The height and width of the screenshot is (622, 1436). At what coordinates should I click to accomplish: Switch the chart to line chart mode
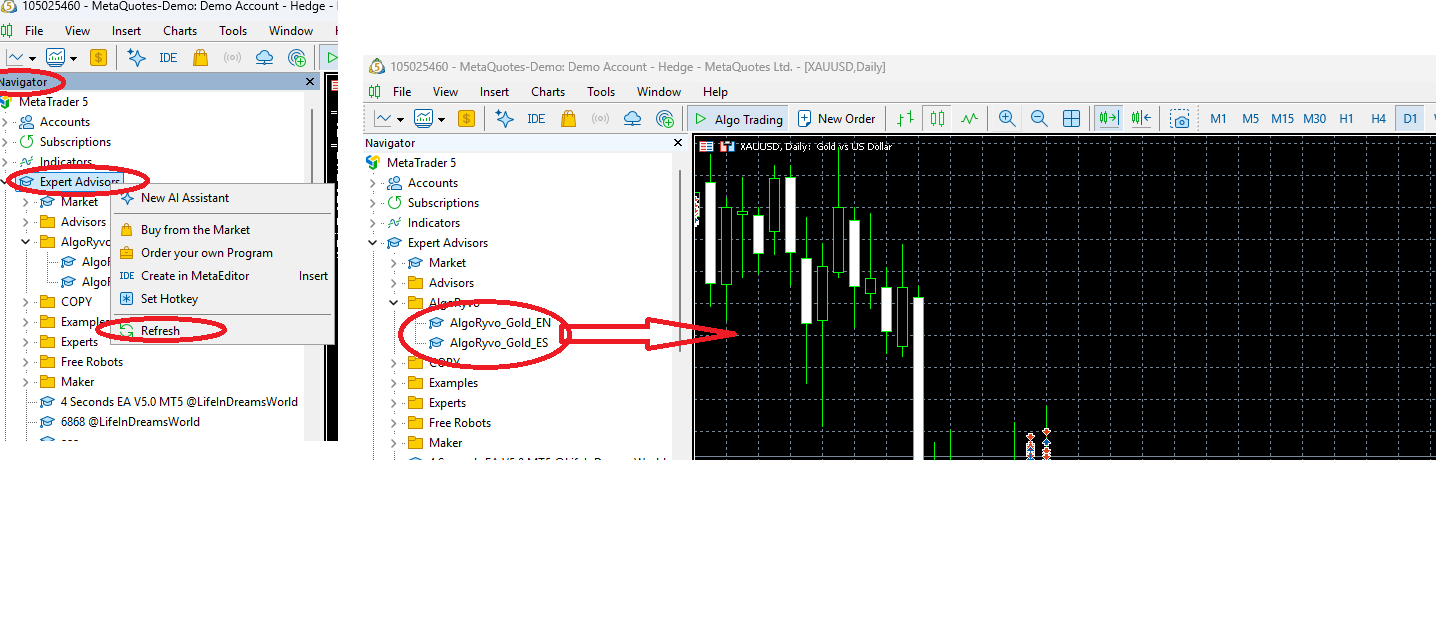point(969,118)
